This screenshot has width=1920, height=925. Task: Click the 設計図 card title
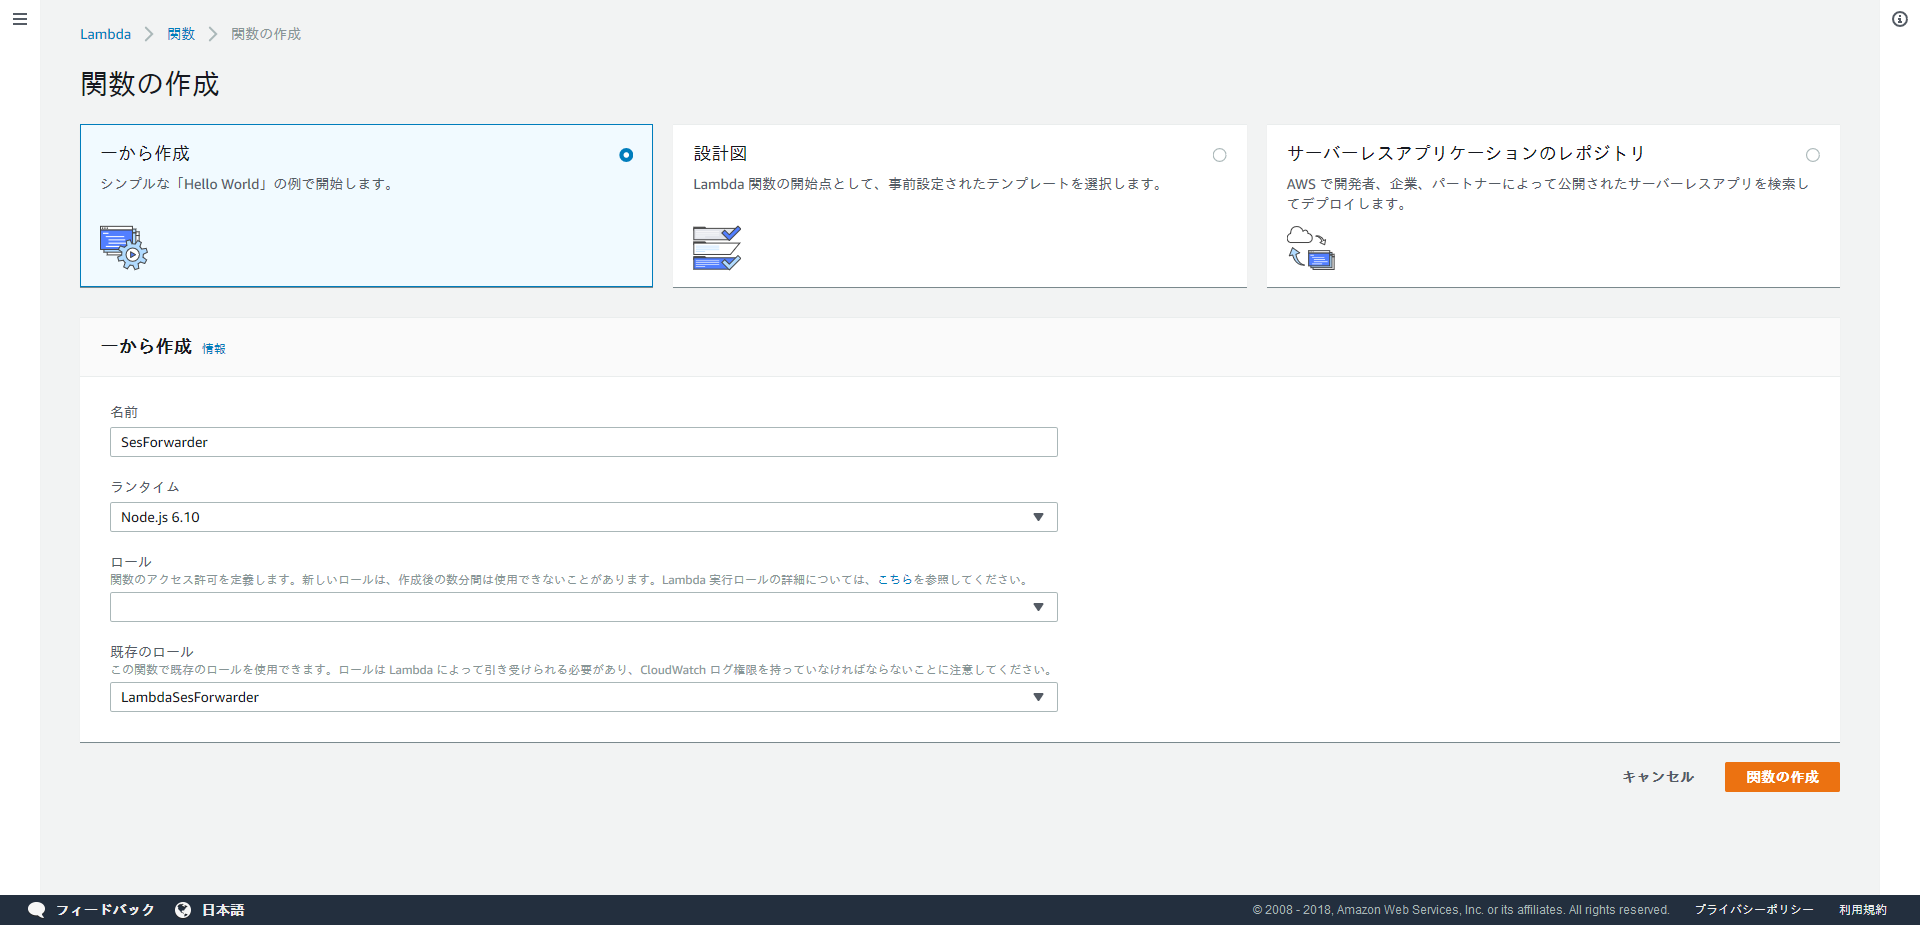pos(720,154)
